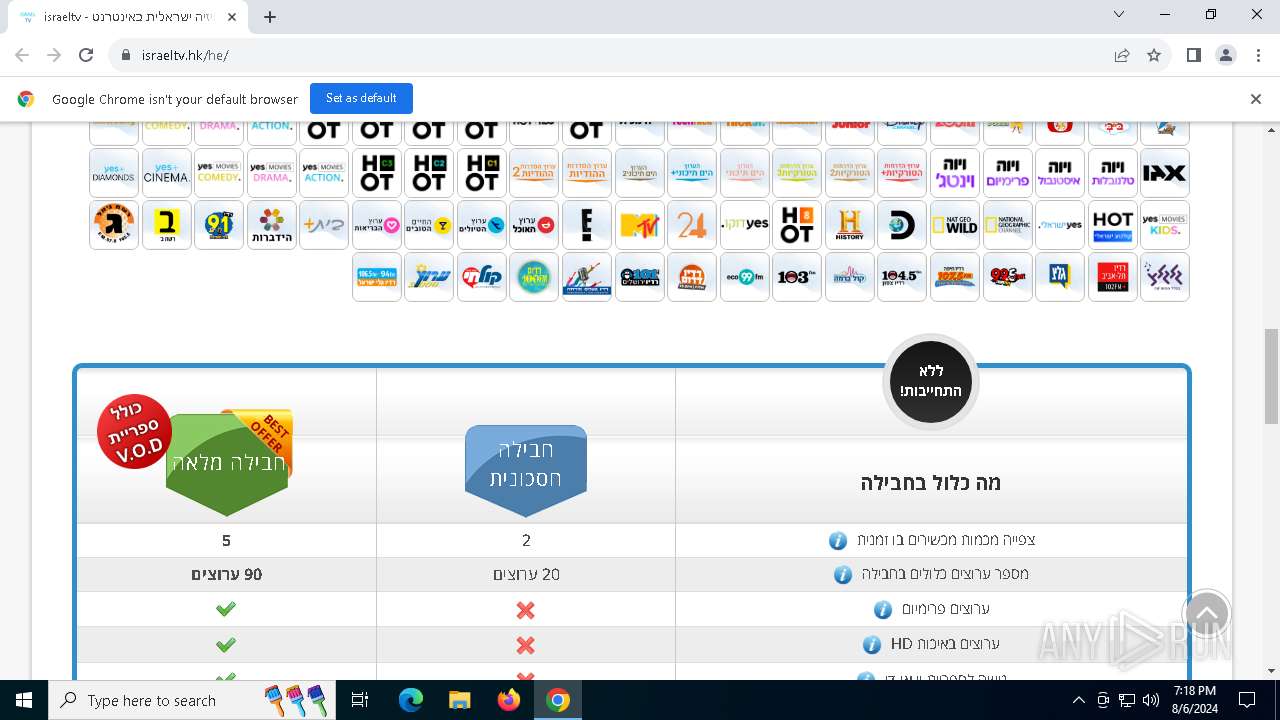Select the yes Movies Action channel
Image resolution: width=1280 pixels, height=720 pixels.
click(x=323, y=172)
